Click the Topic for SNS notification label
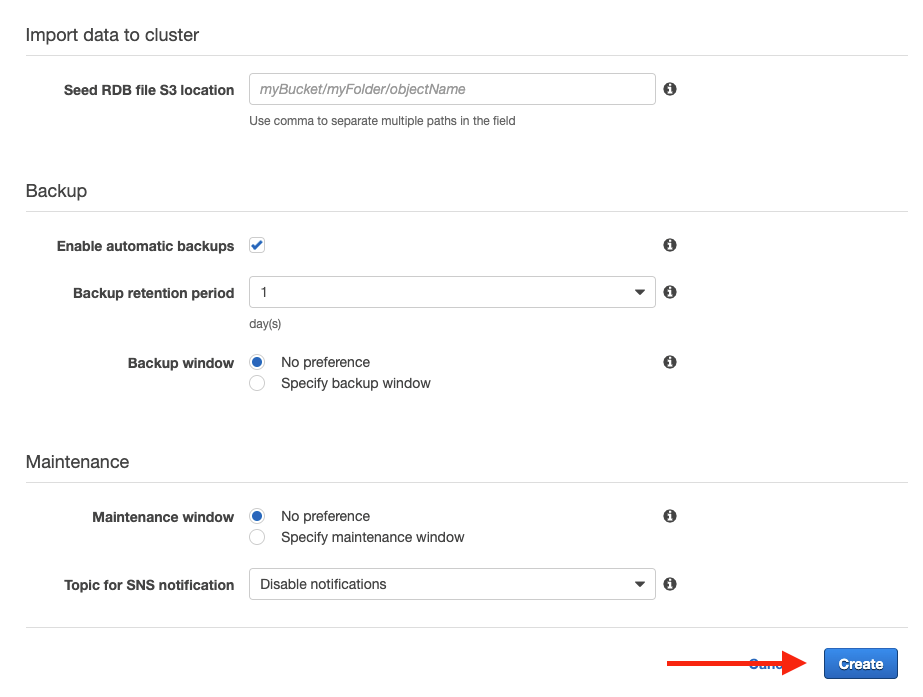Image resolution: width=923 pixels, height=697 pixels. click(x=149, y=585)
